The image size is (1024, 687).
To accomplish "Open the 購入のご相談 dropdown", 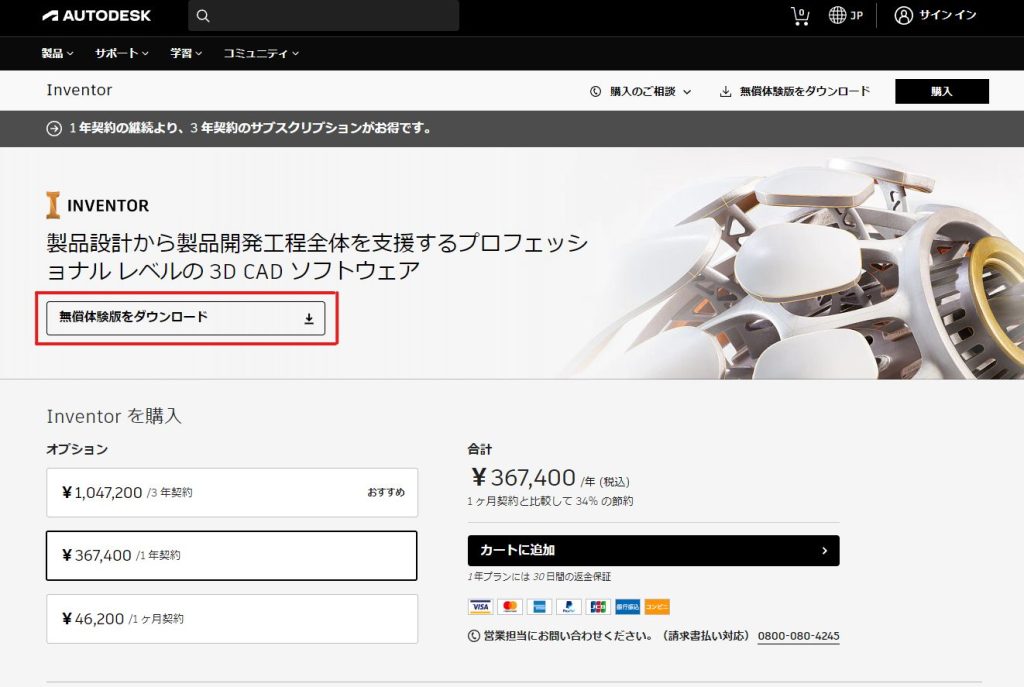I will point(640,91).
